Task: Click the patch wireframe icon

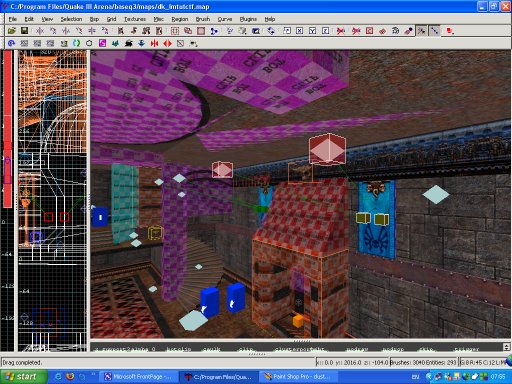Action: 383,31
